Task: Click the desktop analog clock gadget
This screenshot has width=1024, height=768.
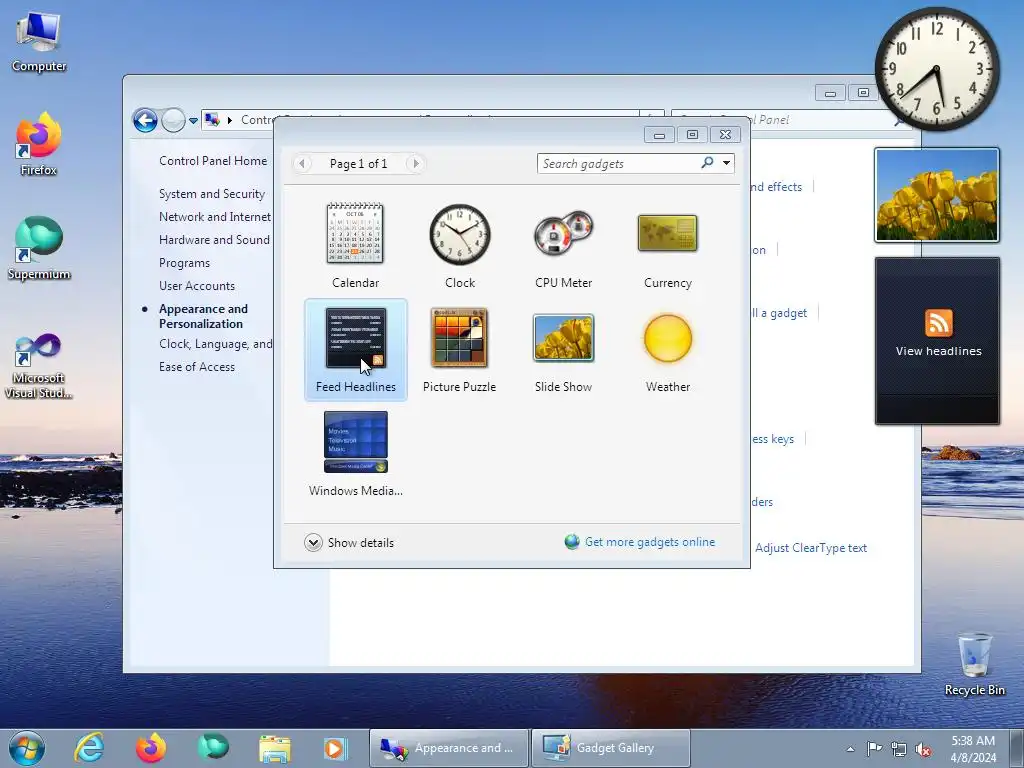Action: (x=937, y=69)
